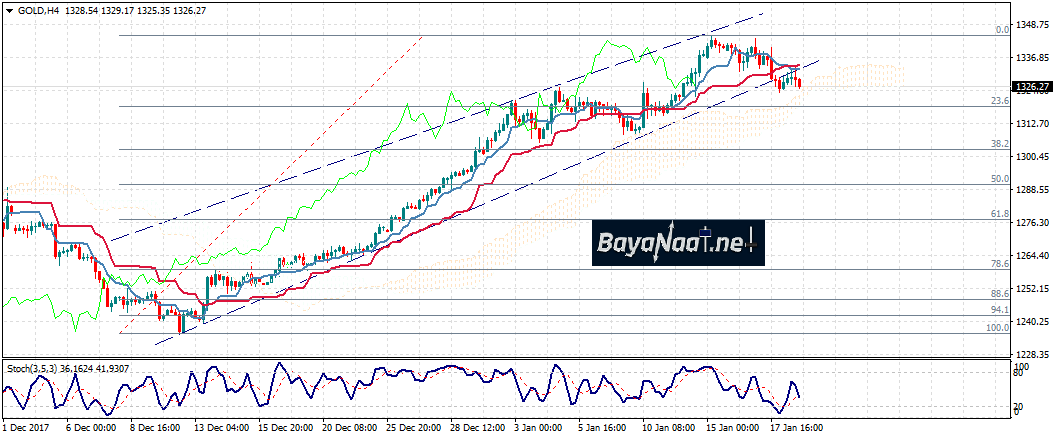Click the BayaNaat.net watermark logo
The height and width of the screenshot is (439, 1053).
(678, 242)
